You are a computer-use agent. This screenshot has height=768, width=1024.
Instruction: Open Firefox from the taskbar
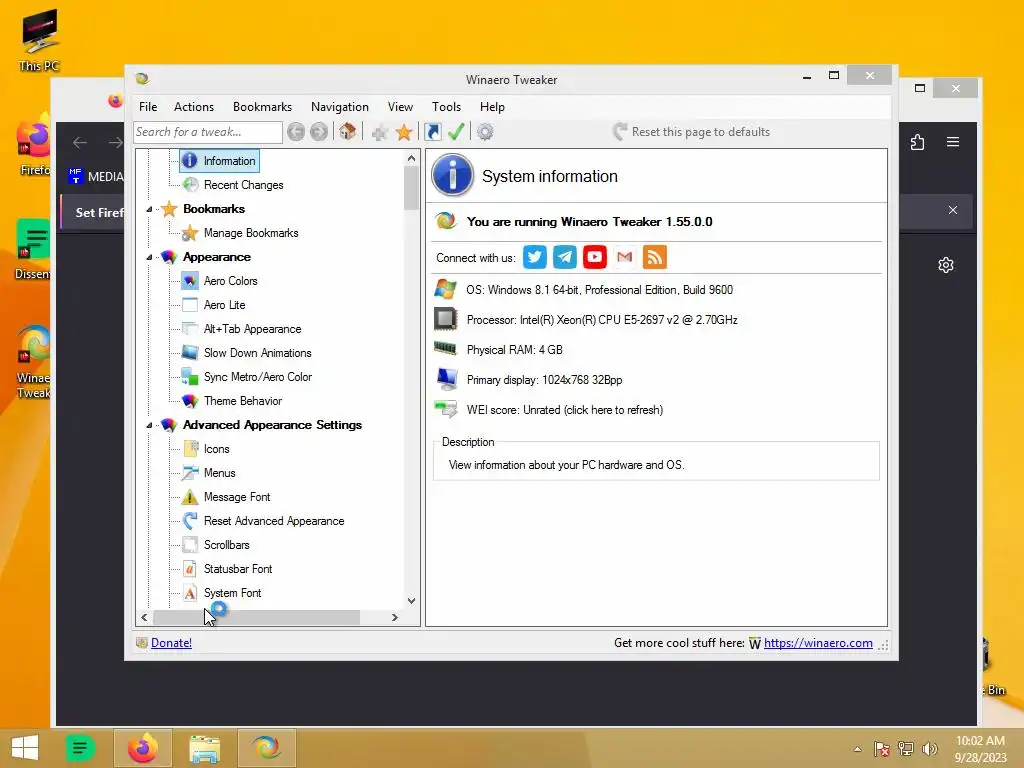143,748
